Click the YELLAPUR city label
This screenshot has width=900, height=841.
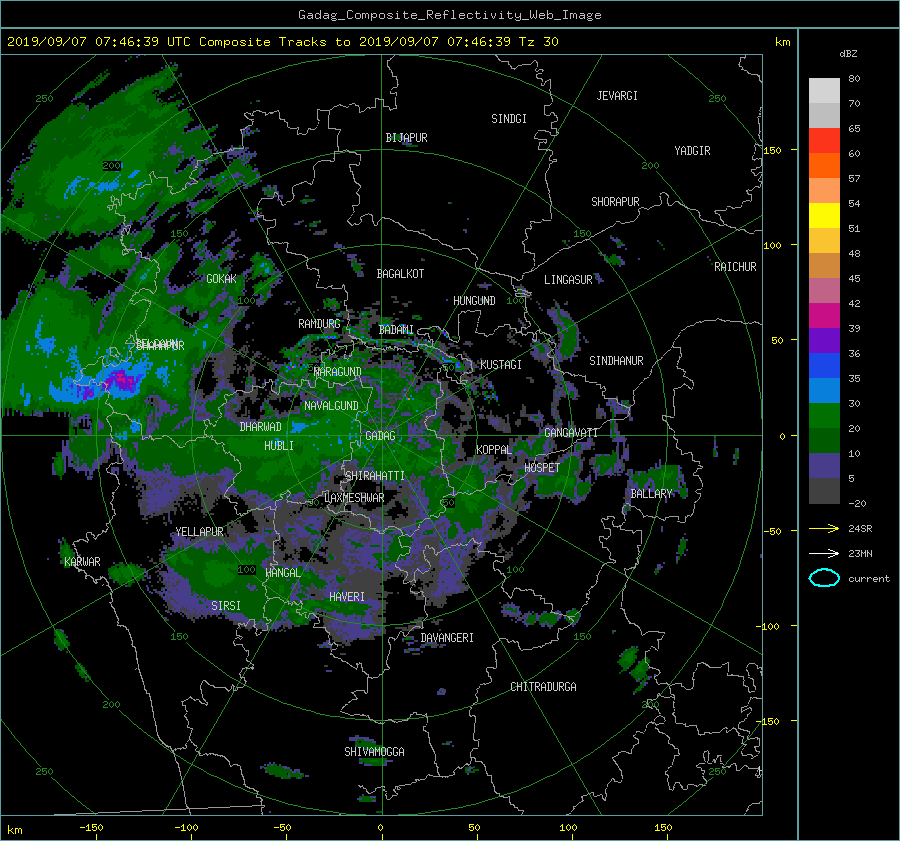click(199, 532)
